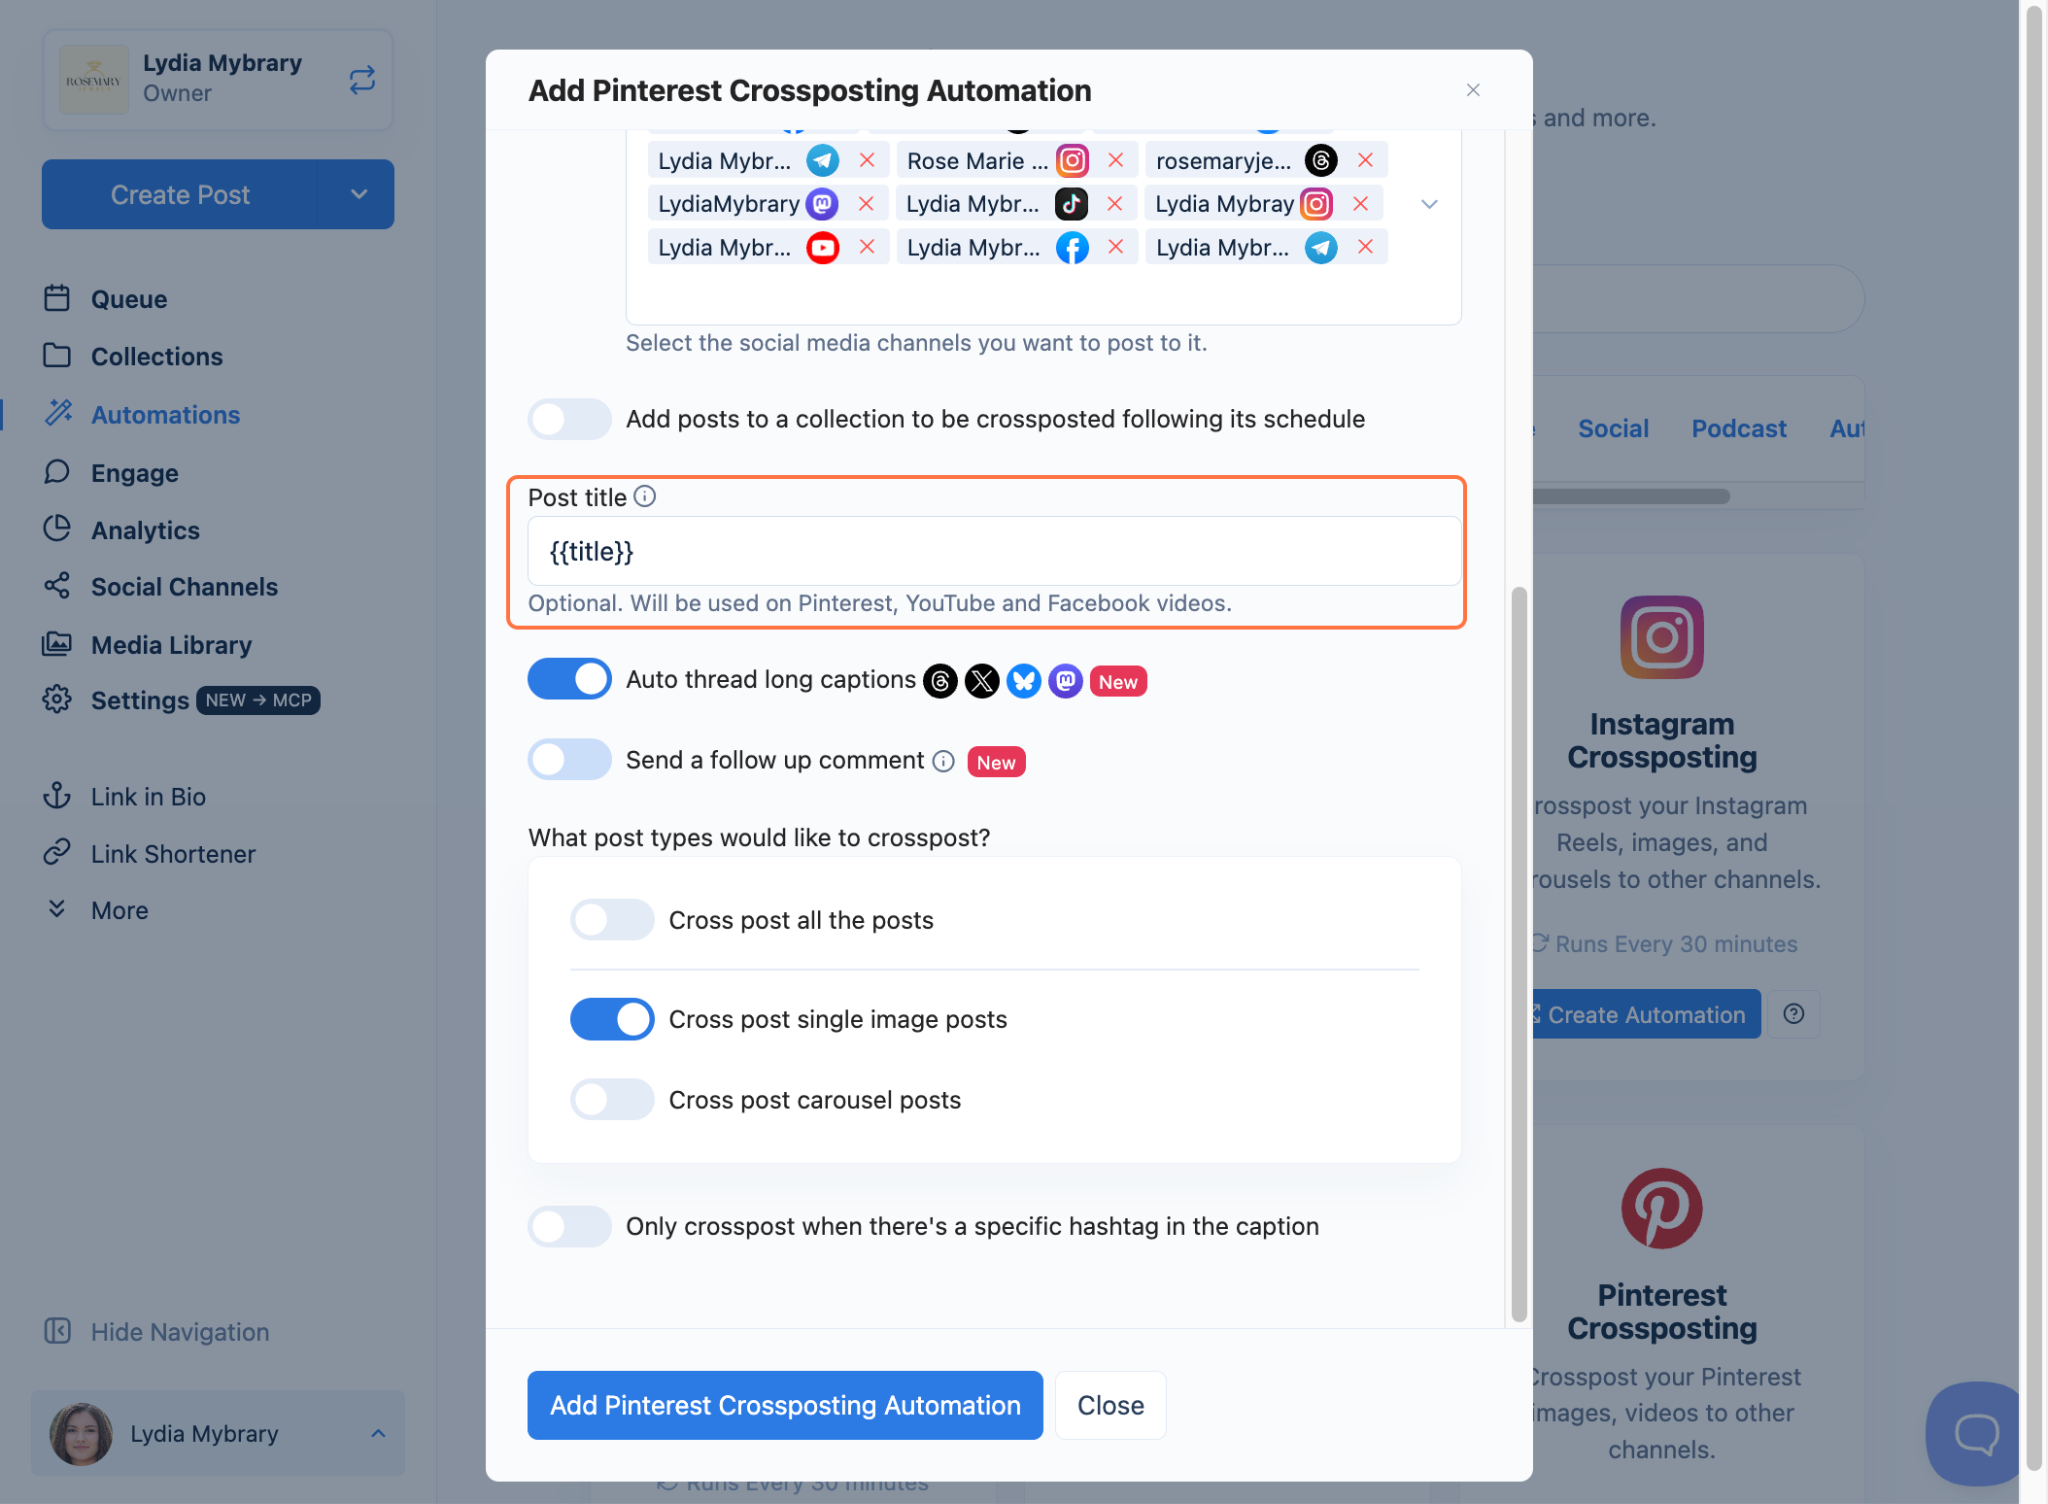Remove the Rose Marie Instagram channel

[1116, 160]
